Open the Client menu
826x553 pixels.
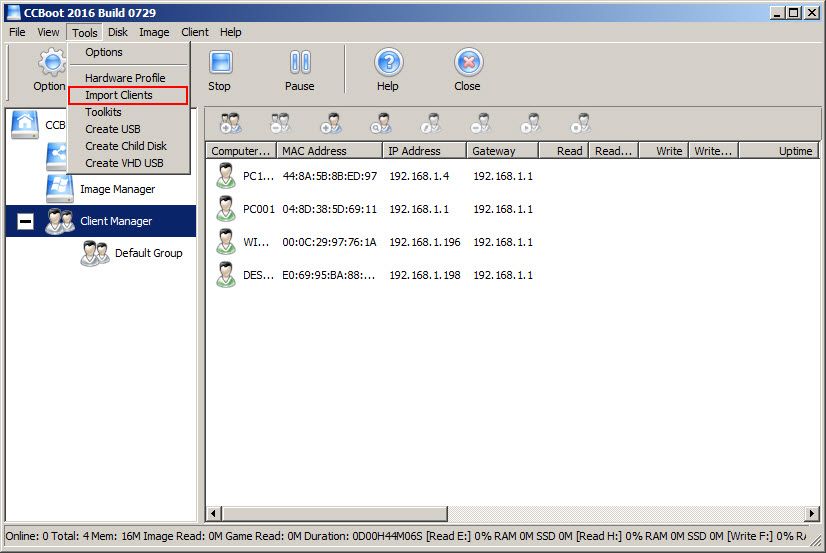pyautogui.click(x=195, y=32)
